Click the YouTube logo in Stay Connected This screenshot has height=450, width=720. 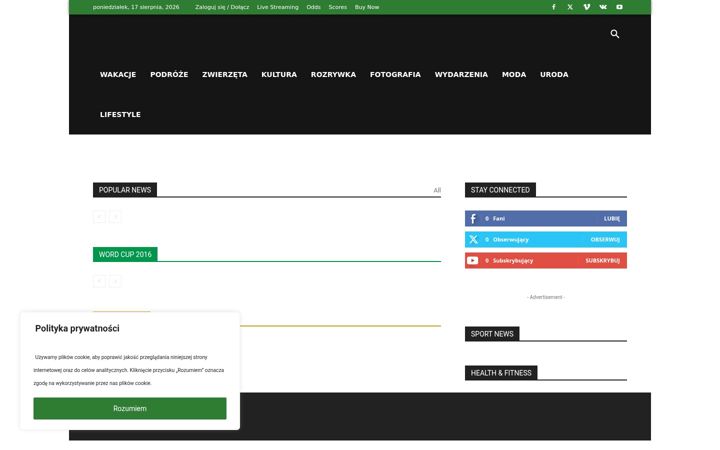click(472, 261)
